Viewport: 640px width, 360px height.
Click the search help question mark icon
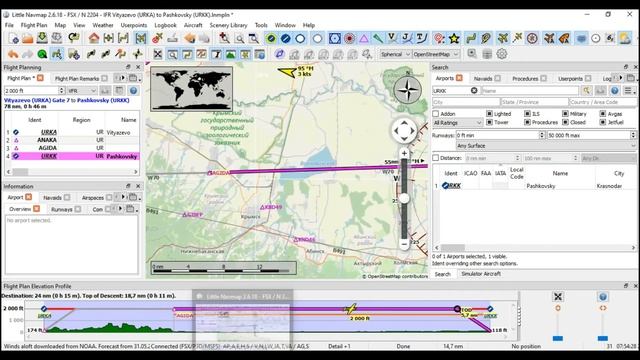(x=615, y=91)
